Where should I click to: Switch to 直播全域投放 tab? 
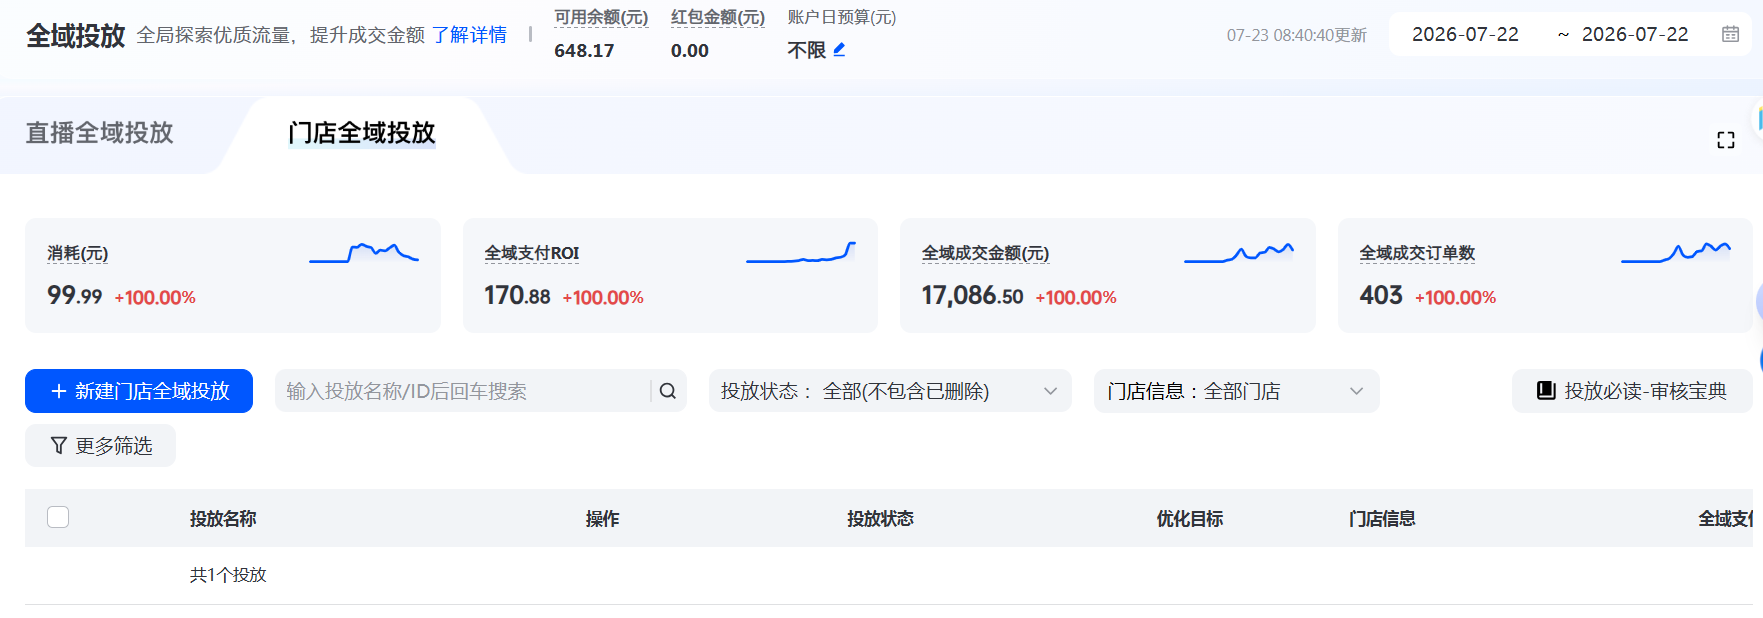(x=100, y=133)
